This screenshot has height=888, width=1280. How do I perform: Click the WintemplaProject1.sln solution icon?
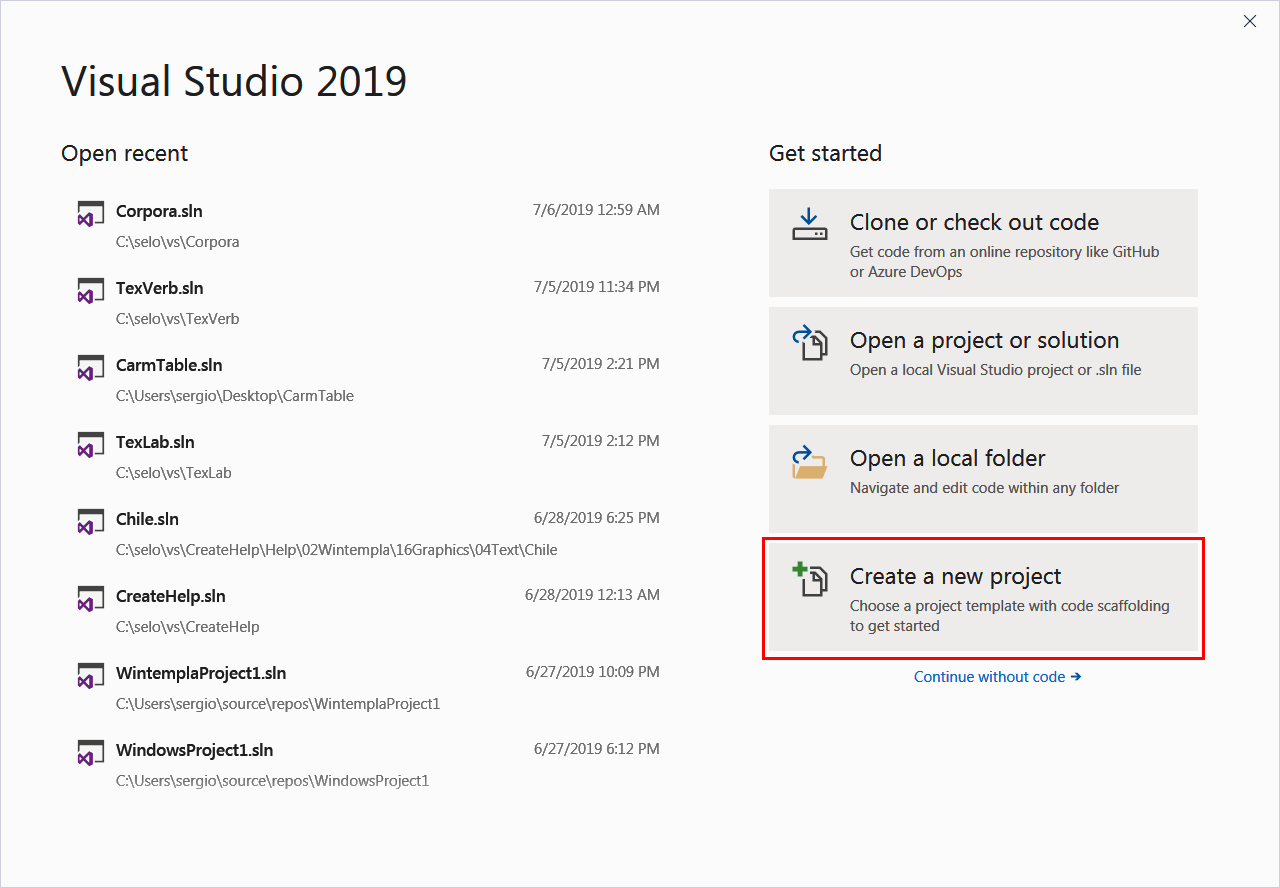point(91,676)
